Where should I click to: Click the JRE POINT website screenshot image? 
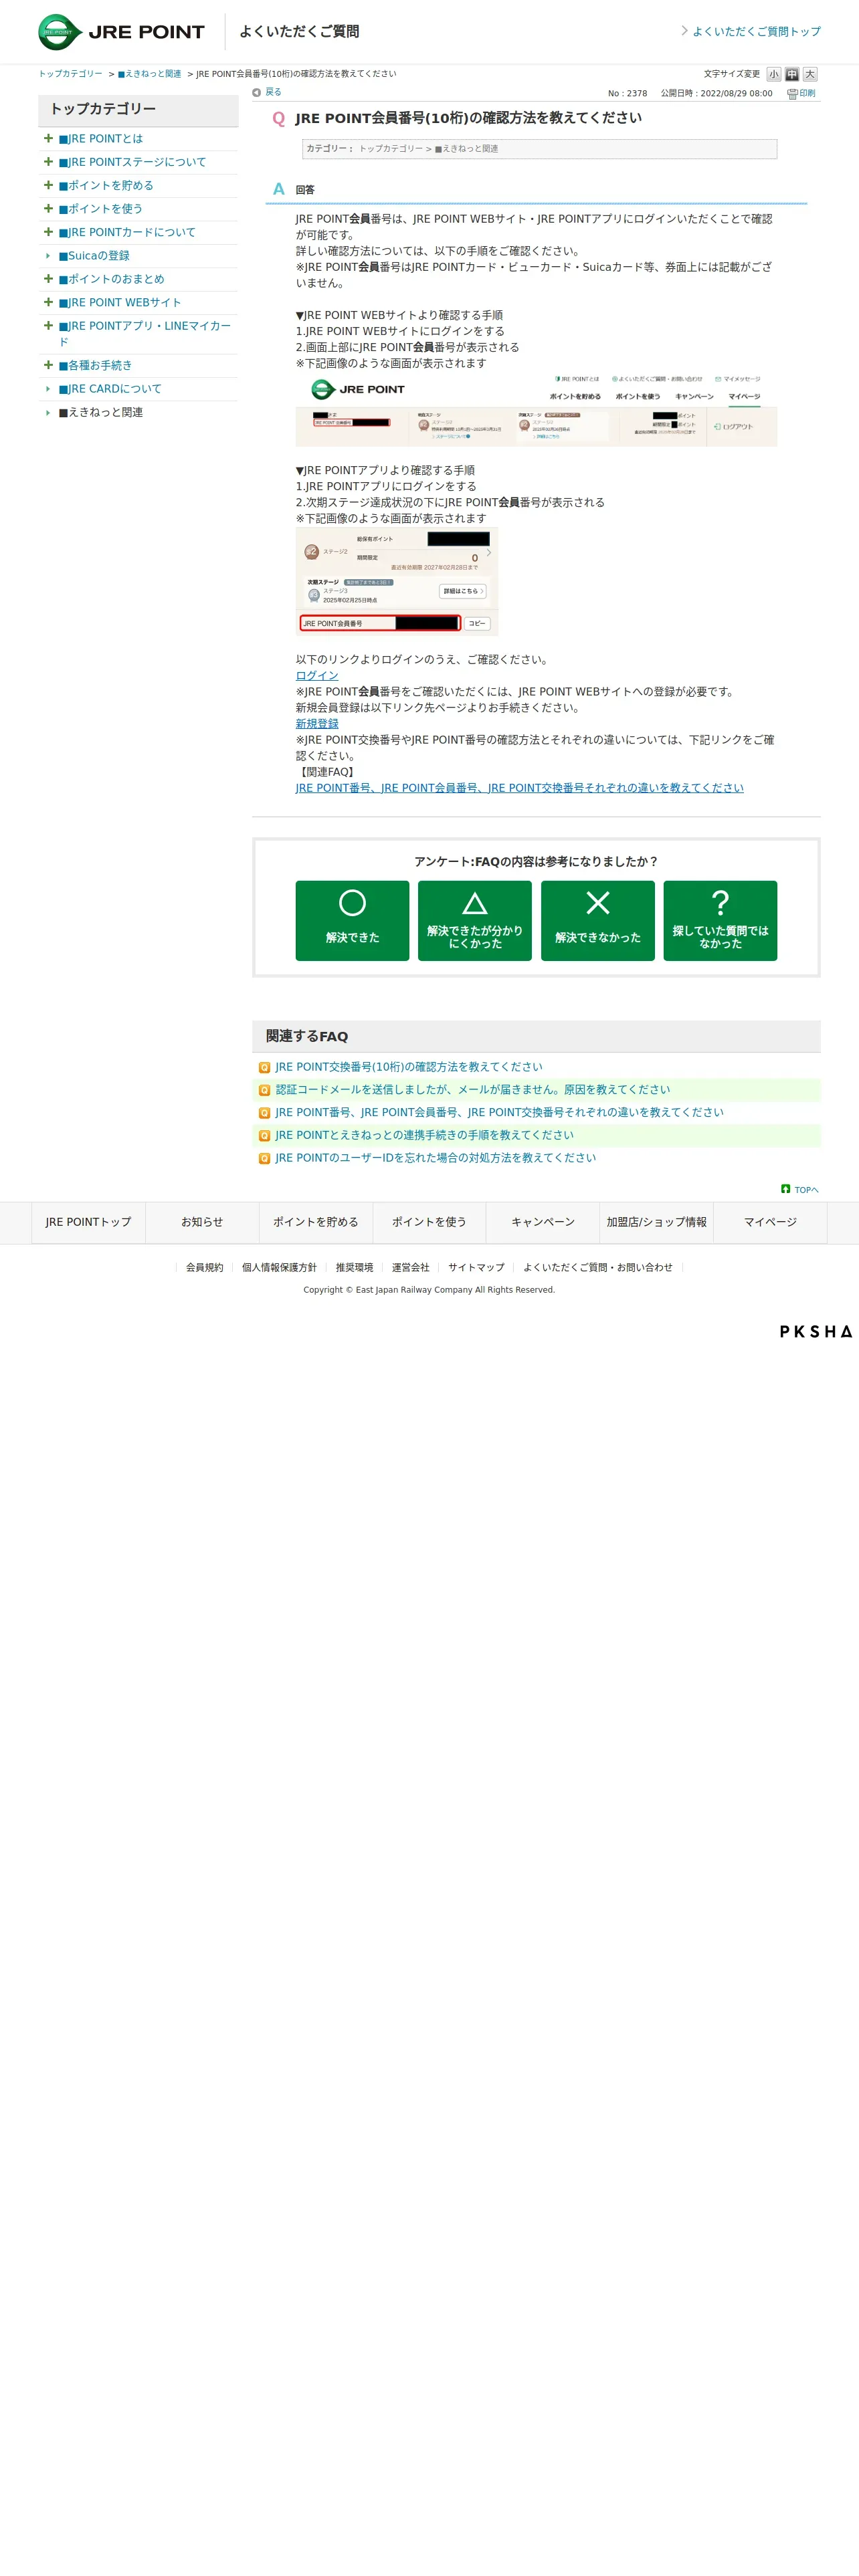[536, 409]
